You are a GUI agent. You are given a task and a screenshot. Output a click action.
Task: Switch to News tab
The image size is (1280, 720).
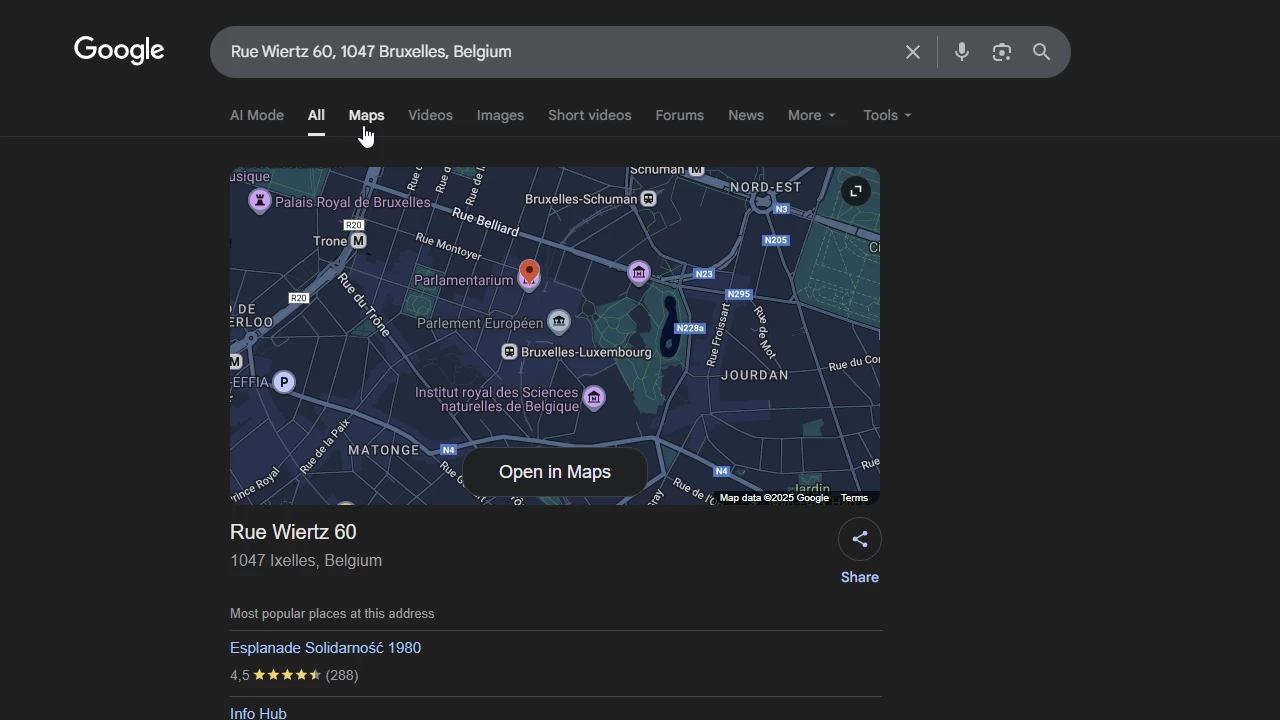(x=746, y=115)
